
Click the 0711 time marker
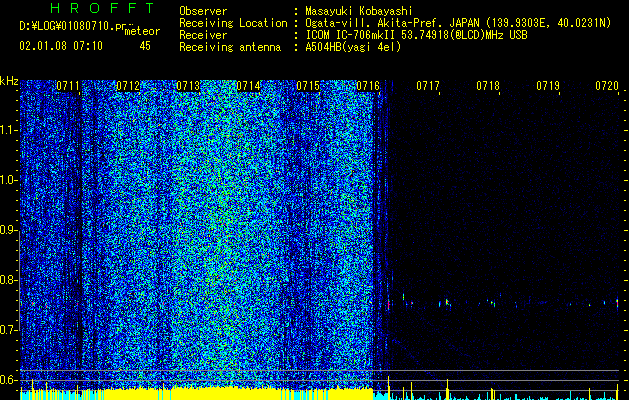(x=68, y=86)
